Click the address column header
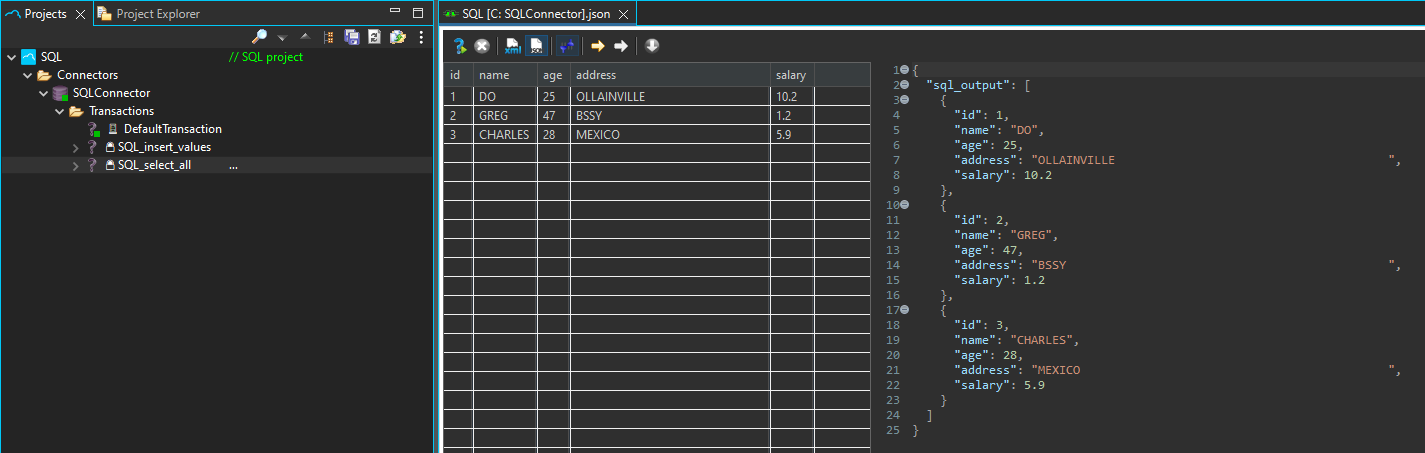 point(670,75)
